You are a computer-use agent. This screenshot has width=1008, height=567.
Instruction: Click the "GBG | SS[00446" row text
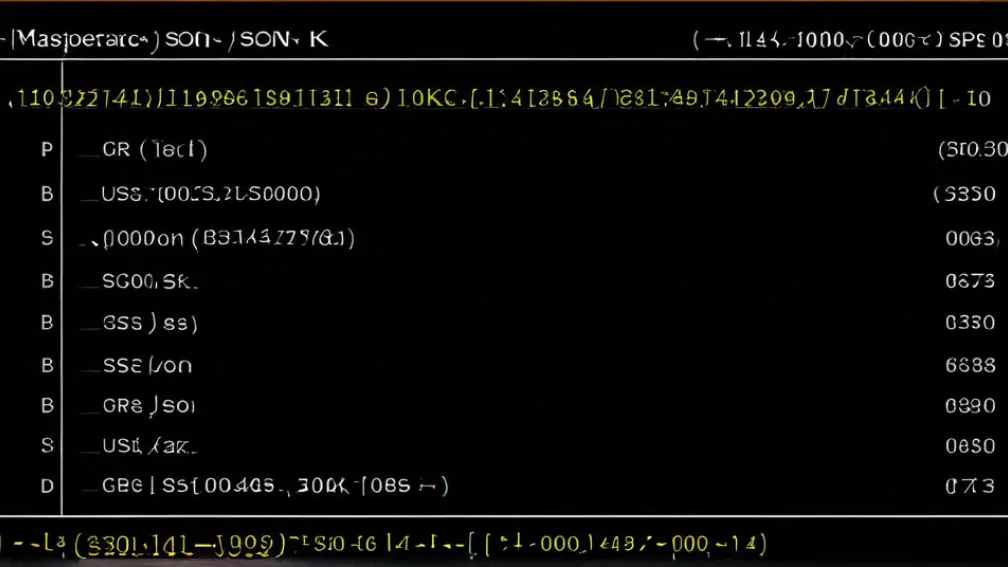point(274,485)
